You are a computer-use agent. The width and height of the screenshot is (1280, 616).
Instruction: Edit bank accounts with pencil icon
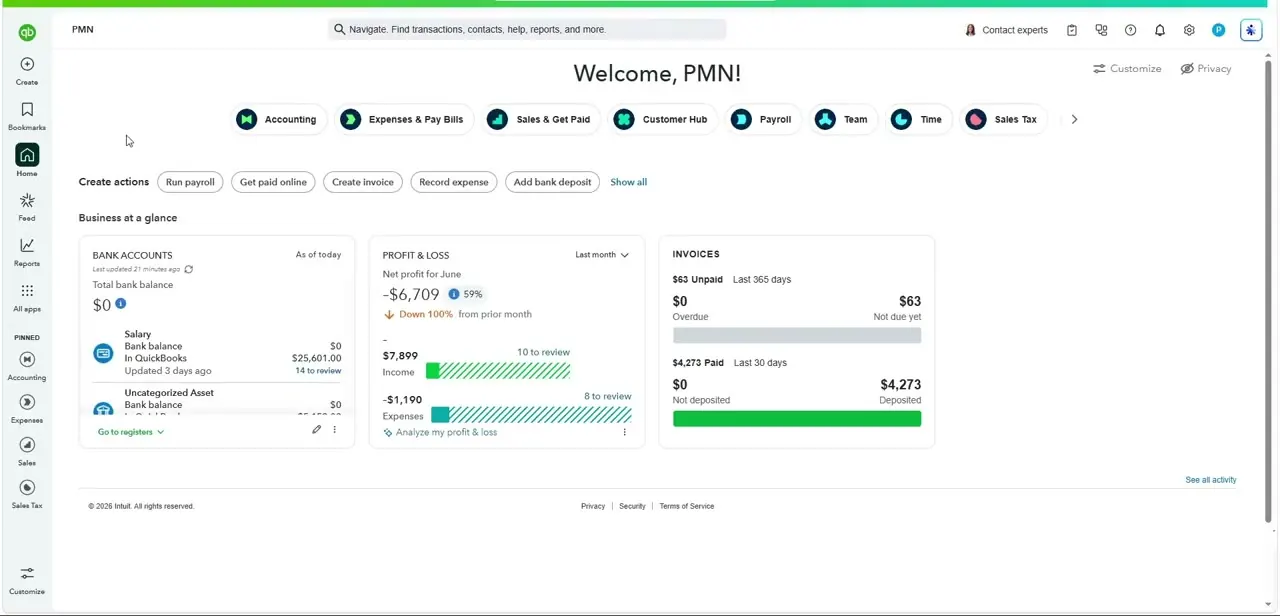(316, 430)
